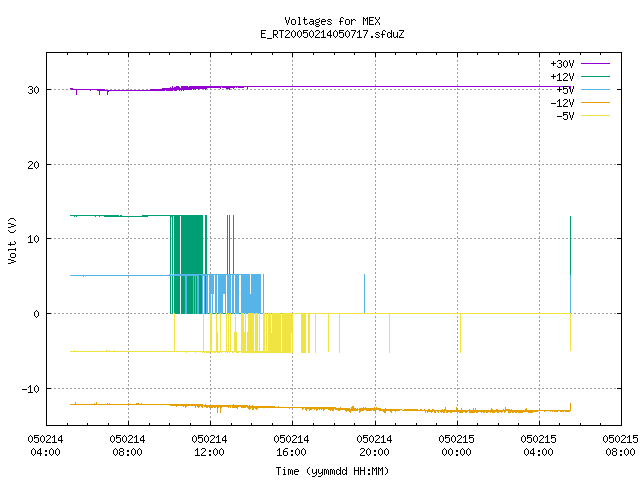Click the x-axis label '050214 20:00'

coord(374,445)
